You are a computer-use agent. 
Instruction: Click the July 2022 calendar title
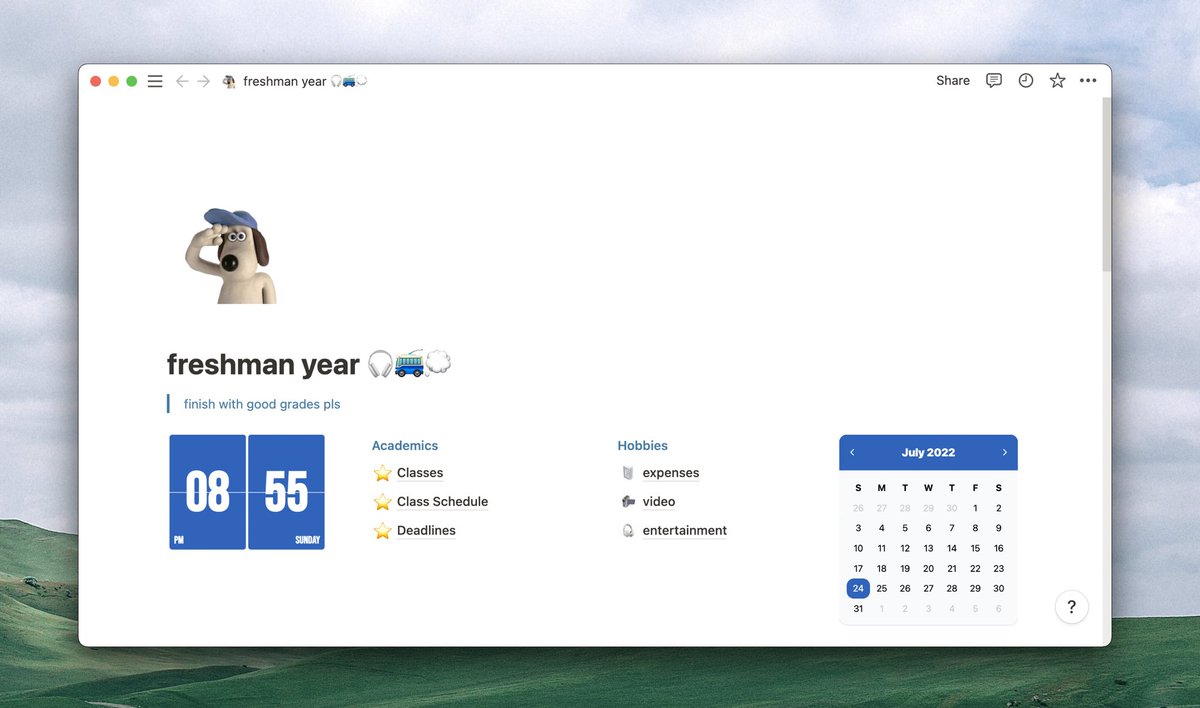(928, 453)
